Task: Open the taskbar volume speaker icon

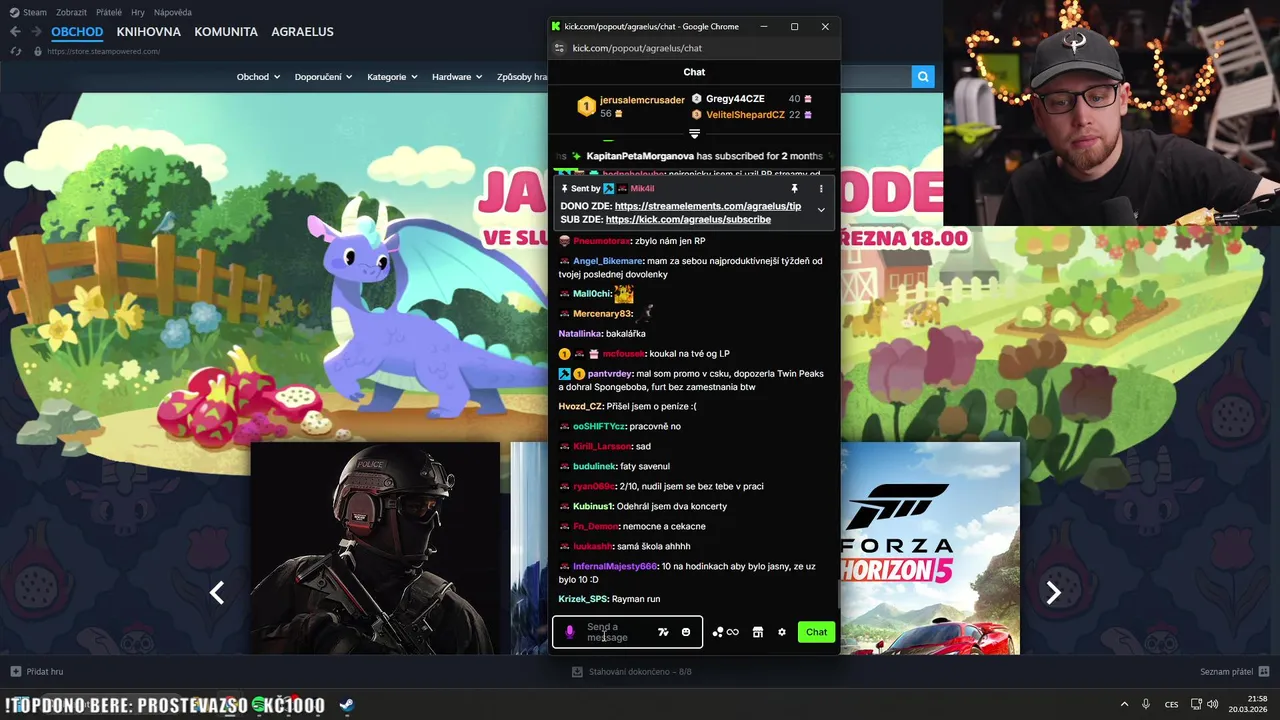Action: [1213, 705]
